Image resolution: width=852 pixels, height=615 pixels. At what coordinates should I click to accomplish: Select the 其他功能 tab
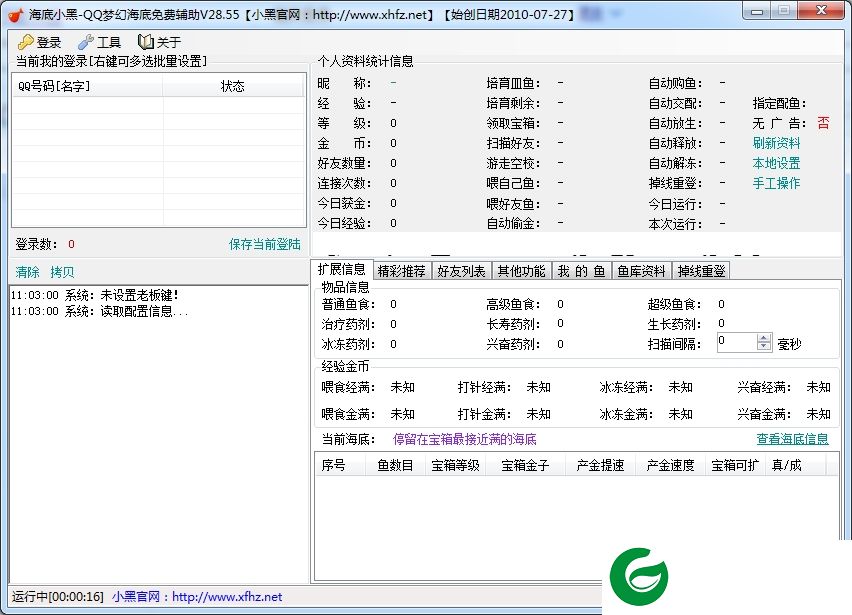[x=522, y=271]
